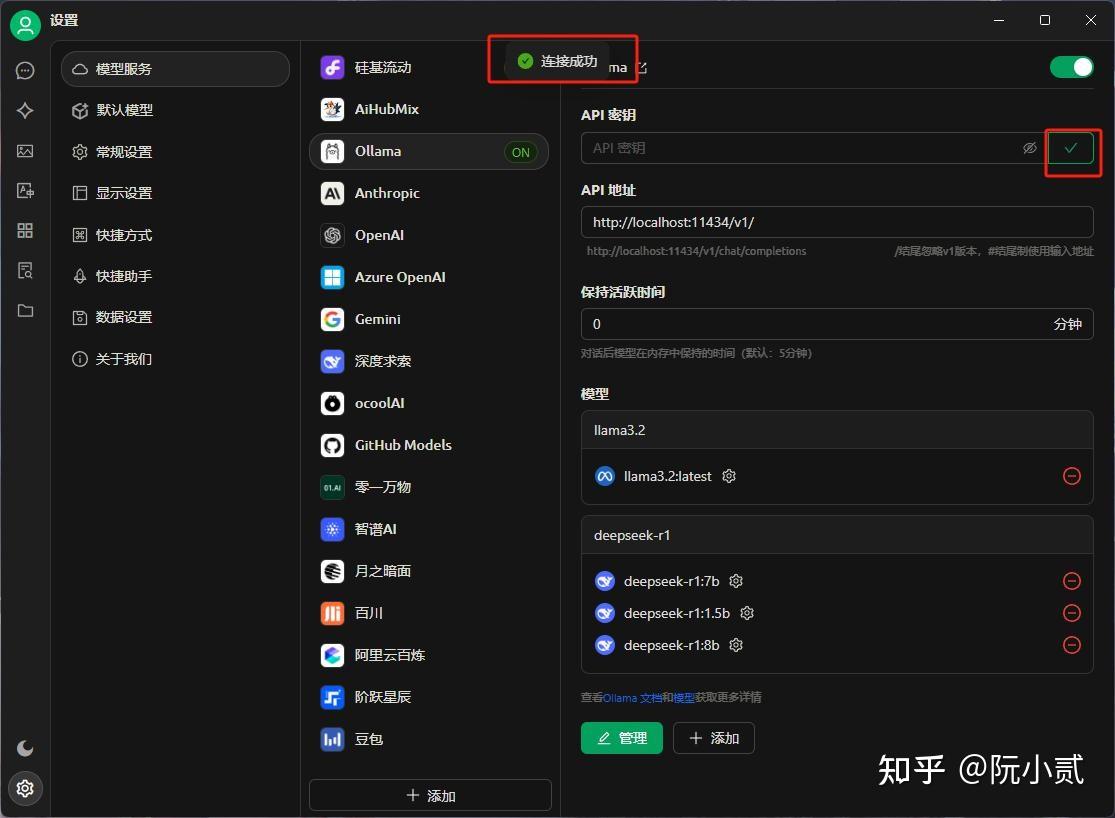Image resolution: width=1115 pixels, height=818 pixels.
Task: Remove the deepseek-r1:8b model
Action: click(1072, 645)
